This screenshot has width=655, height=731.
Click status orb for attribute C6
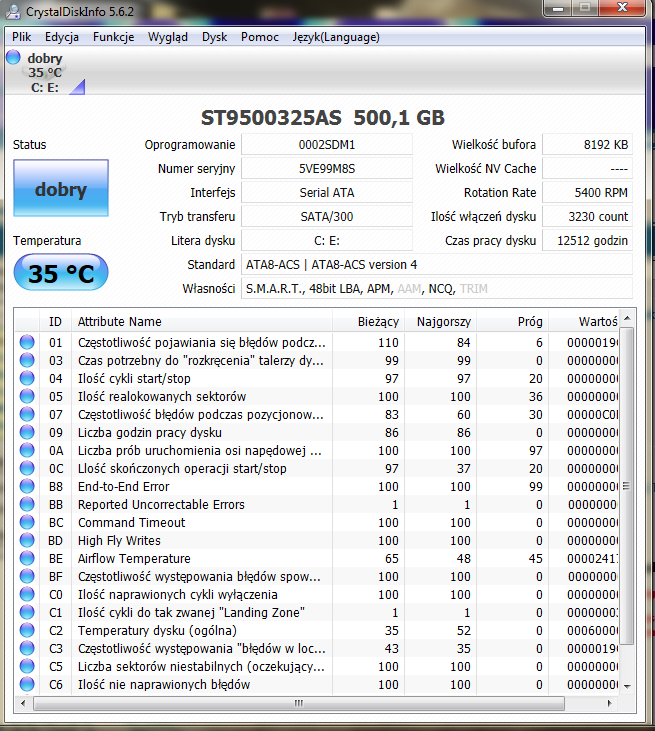pos(27,684)
